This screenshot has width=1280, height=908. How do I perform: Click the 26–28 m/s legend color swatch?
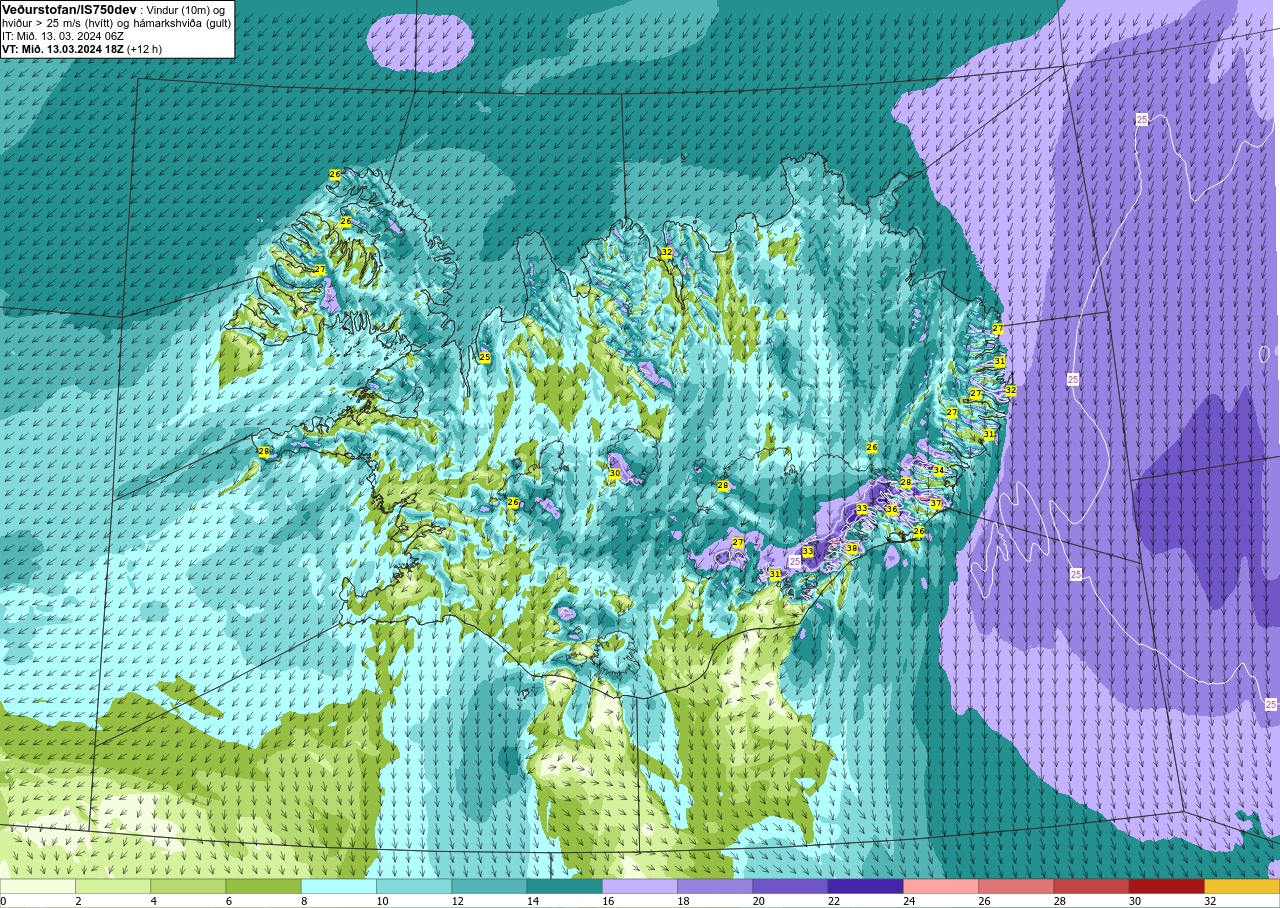(1016, 886)
